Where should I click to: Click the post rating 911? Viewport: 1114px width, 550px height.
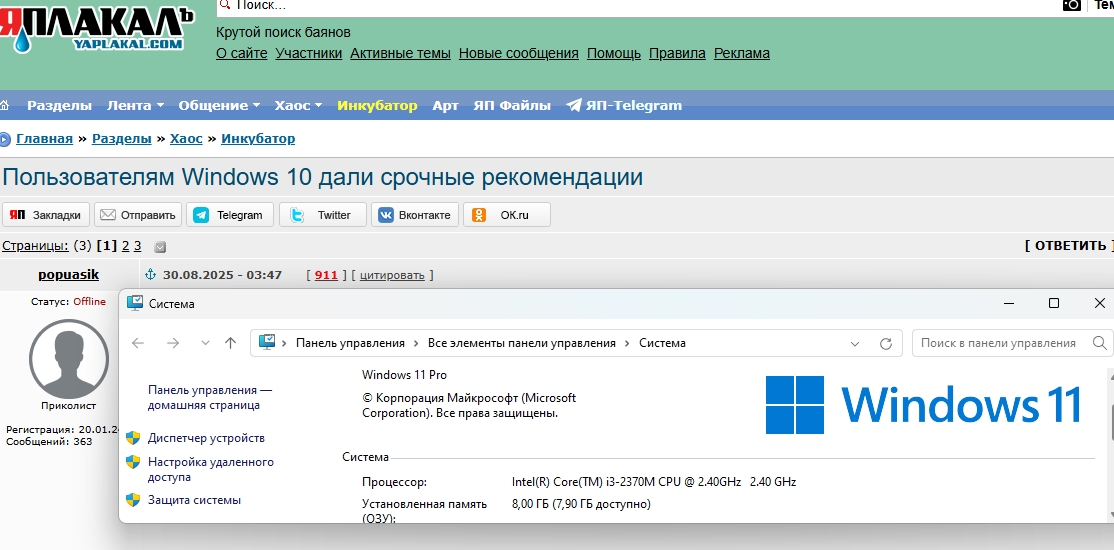click(x=326, y=275)
